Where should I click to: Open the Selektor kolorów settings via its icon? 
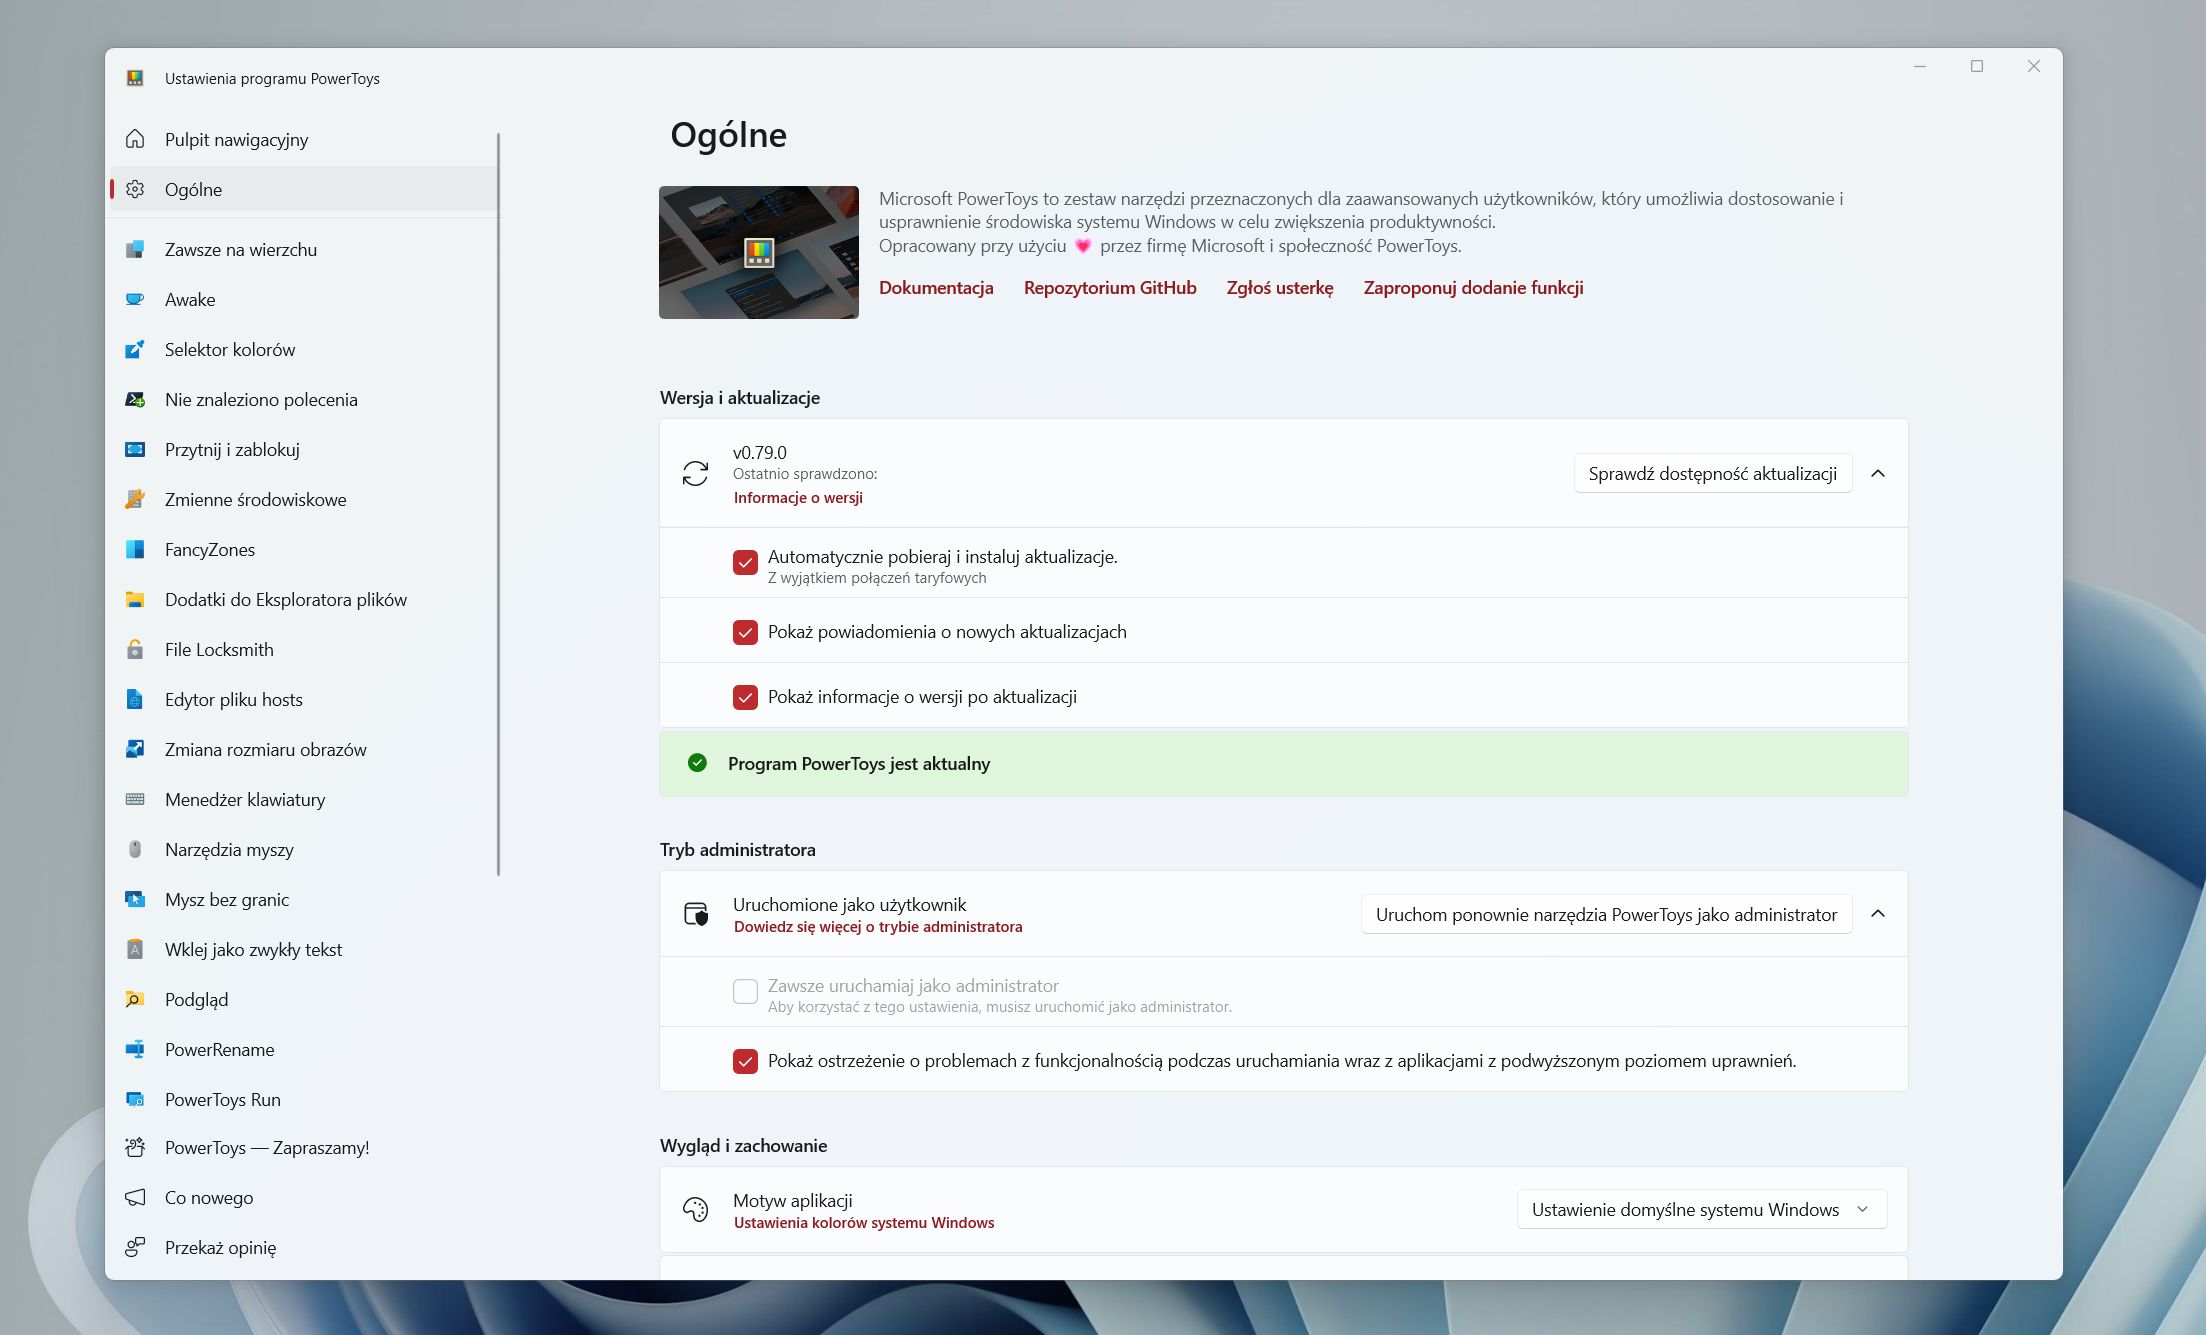pyautogui.click(x=135, y=349)
